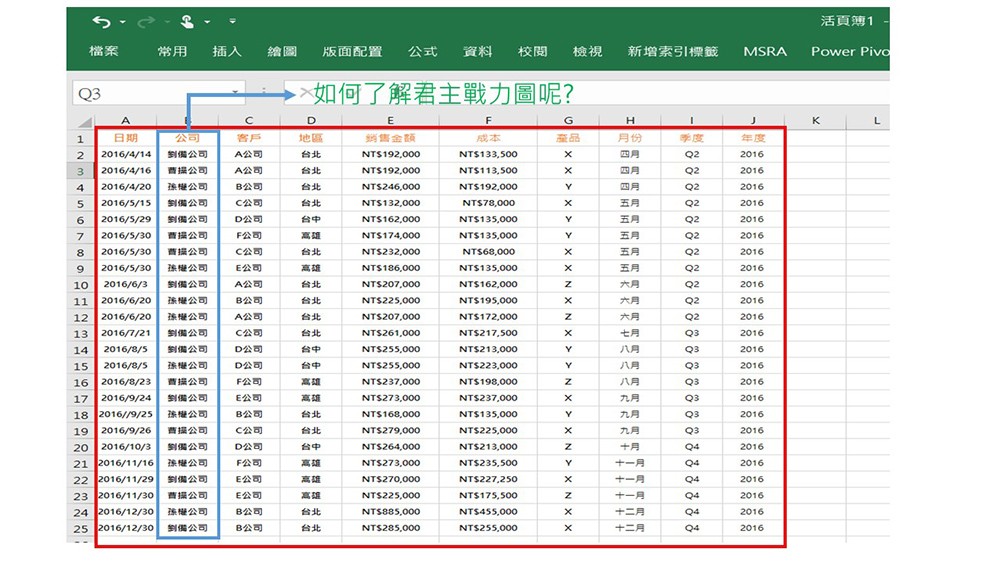Click date cell 2016/10/3
Viewport: 1000px width, 563px height.
pyautogui.click(x=126, y=447)
